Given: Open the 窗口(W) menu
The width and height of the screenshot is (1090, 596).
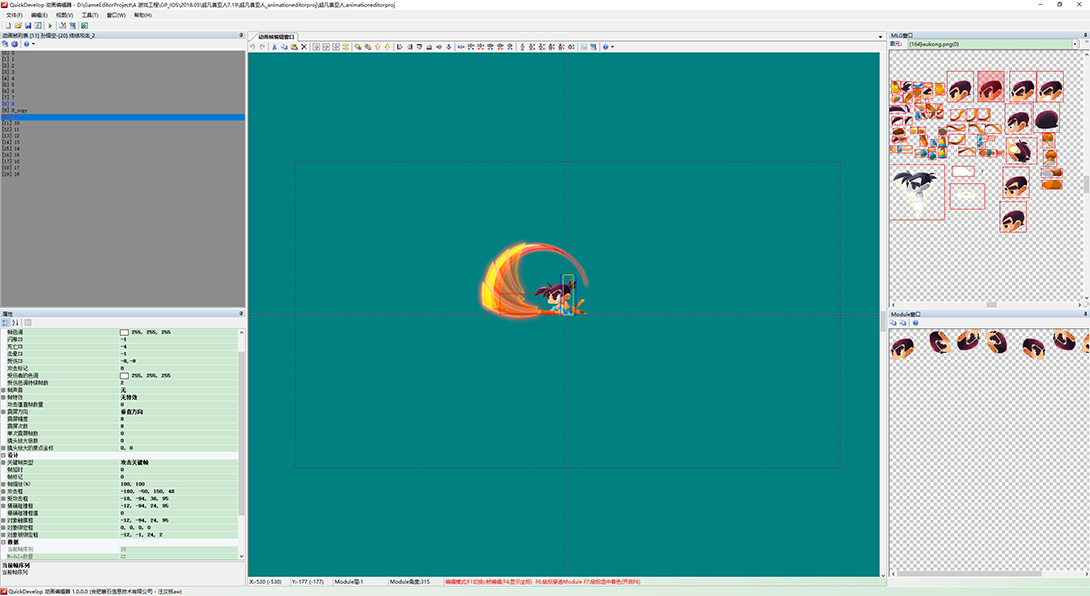Looking at the screenshot, I should point(116,15).
